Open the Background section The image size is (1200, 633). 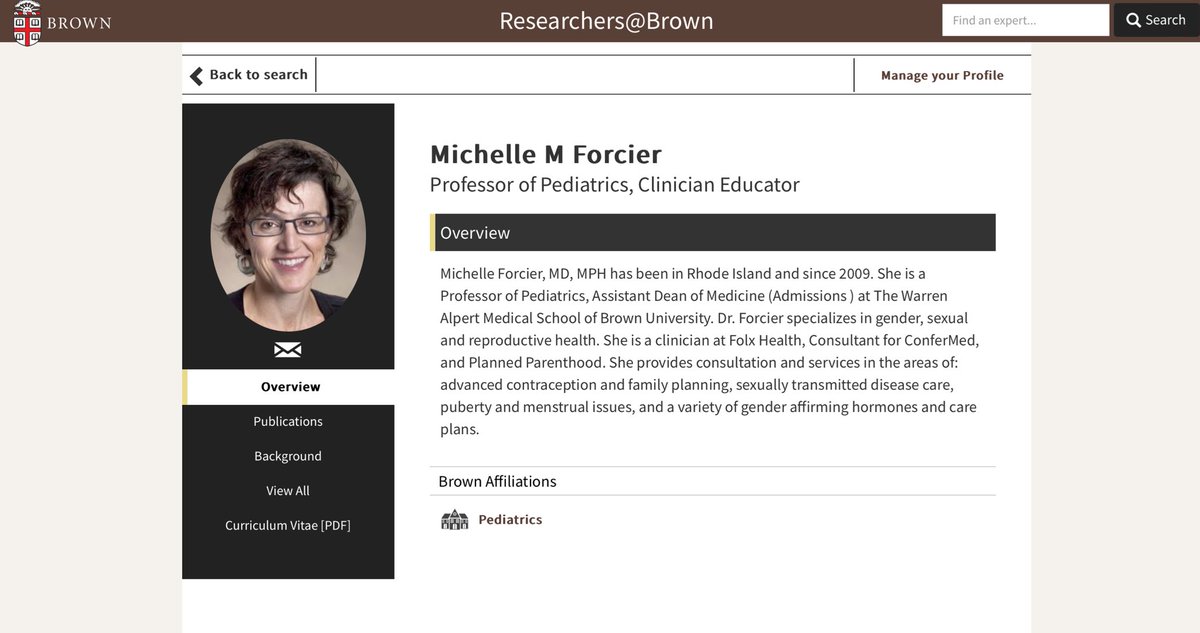(x=288, y=456)
